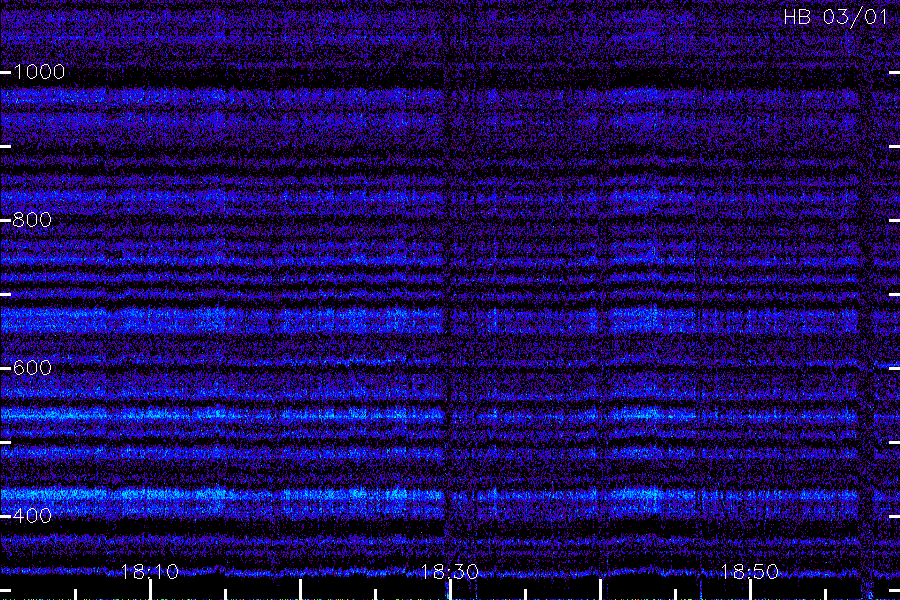Click the 400 frequency axis label
Screen dimensions: 900x600
pos(32,516)
